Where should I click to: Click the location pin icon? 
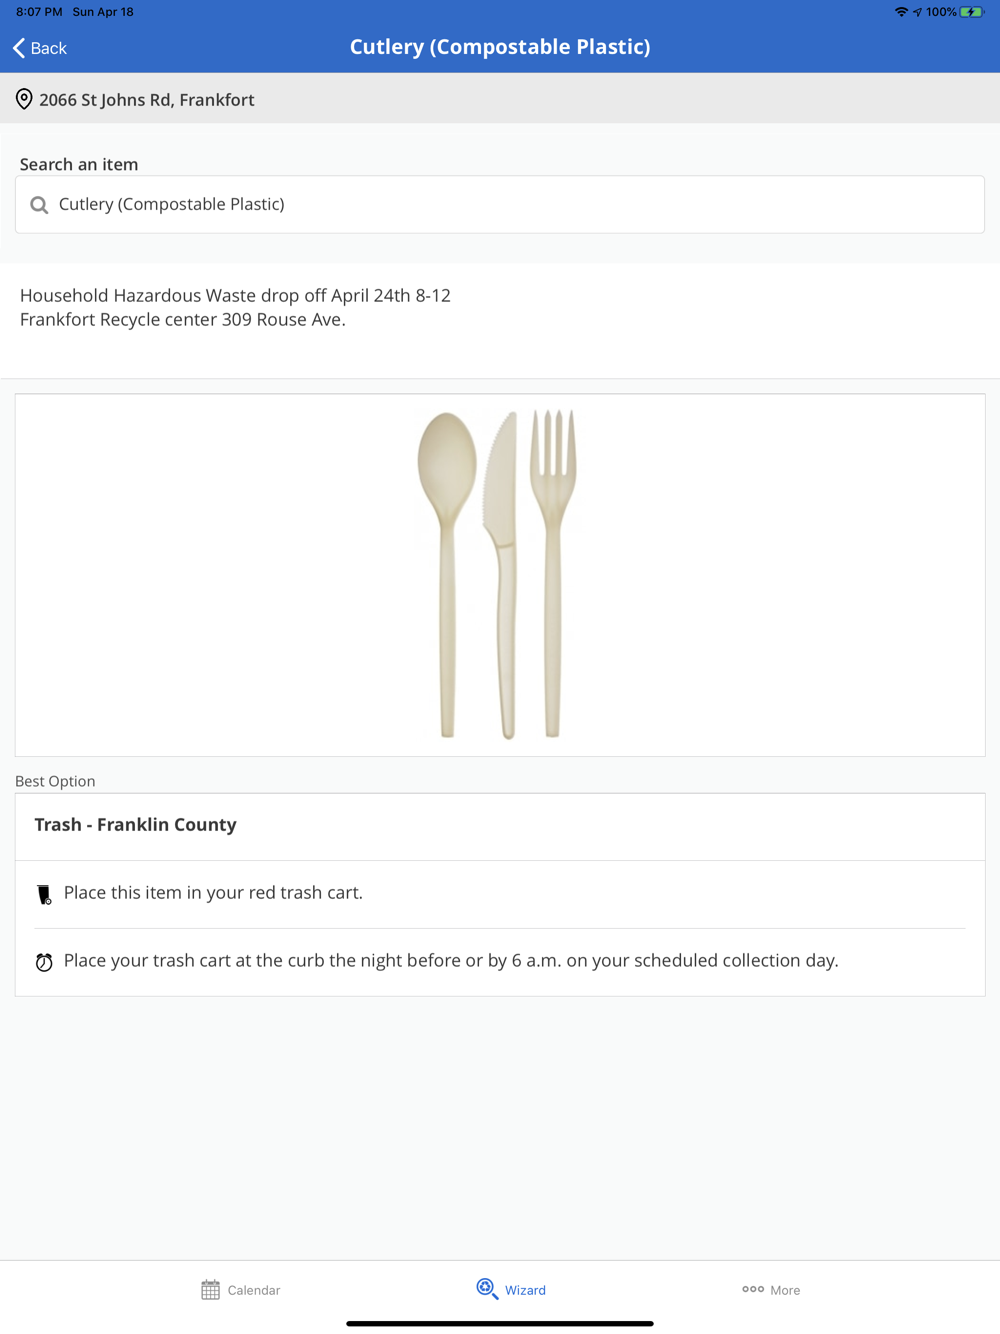click(24, 99)
